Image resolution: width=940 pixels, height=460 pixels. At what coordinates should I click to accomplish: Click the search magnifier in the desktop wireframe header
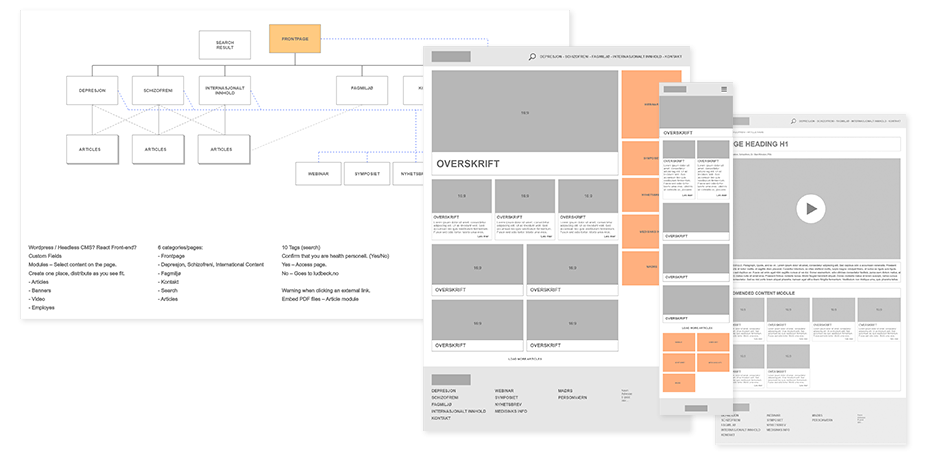point(532,57)
